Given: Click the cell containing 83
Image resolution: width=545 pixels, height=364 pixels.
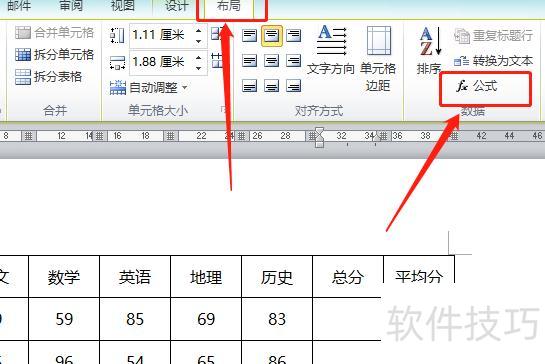Looking at the screenshot, I should [x=277, y=319].
